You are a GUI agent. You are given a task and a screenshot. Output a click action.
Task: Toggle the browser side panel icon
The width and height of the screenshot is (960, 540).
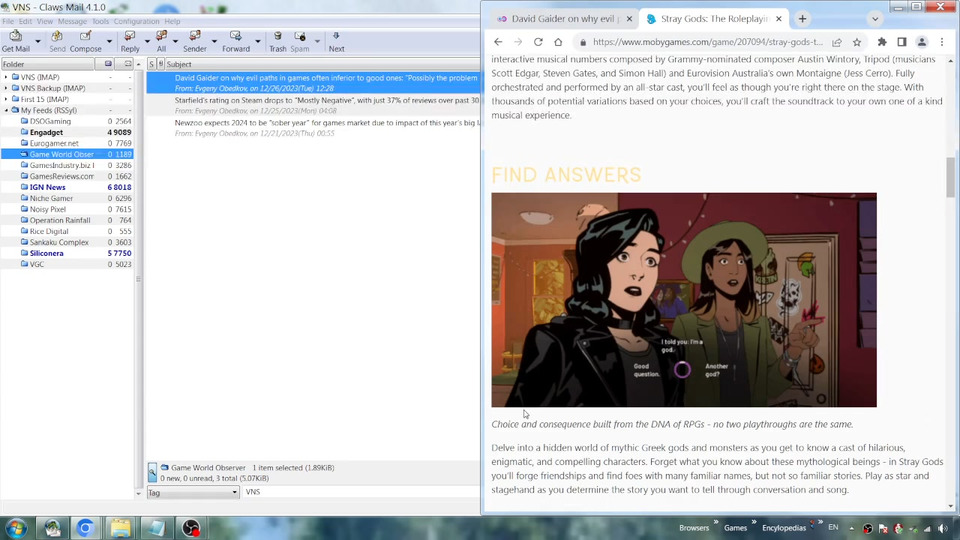pyautogui.click(x=902, y=42)
